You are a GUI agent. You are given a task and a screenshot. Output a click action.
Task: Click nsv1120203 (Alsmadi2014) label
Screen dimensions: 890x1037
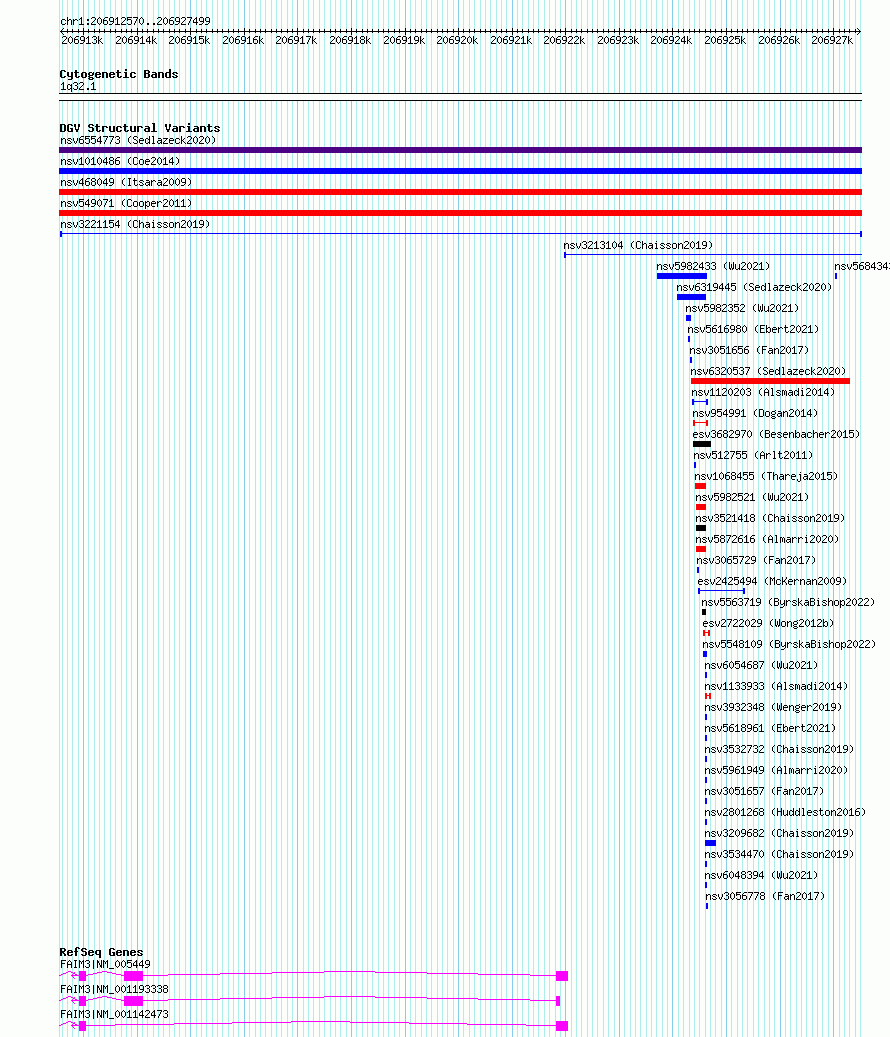pos(763,392)
